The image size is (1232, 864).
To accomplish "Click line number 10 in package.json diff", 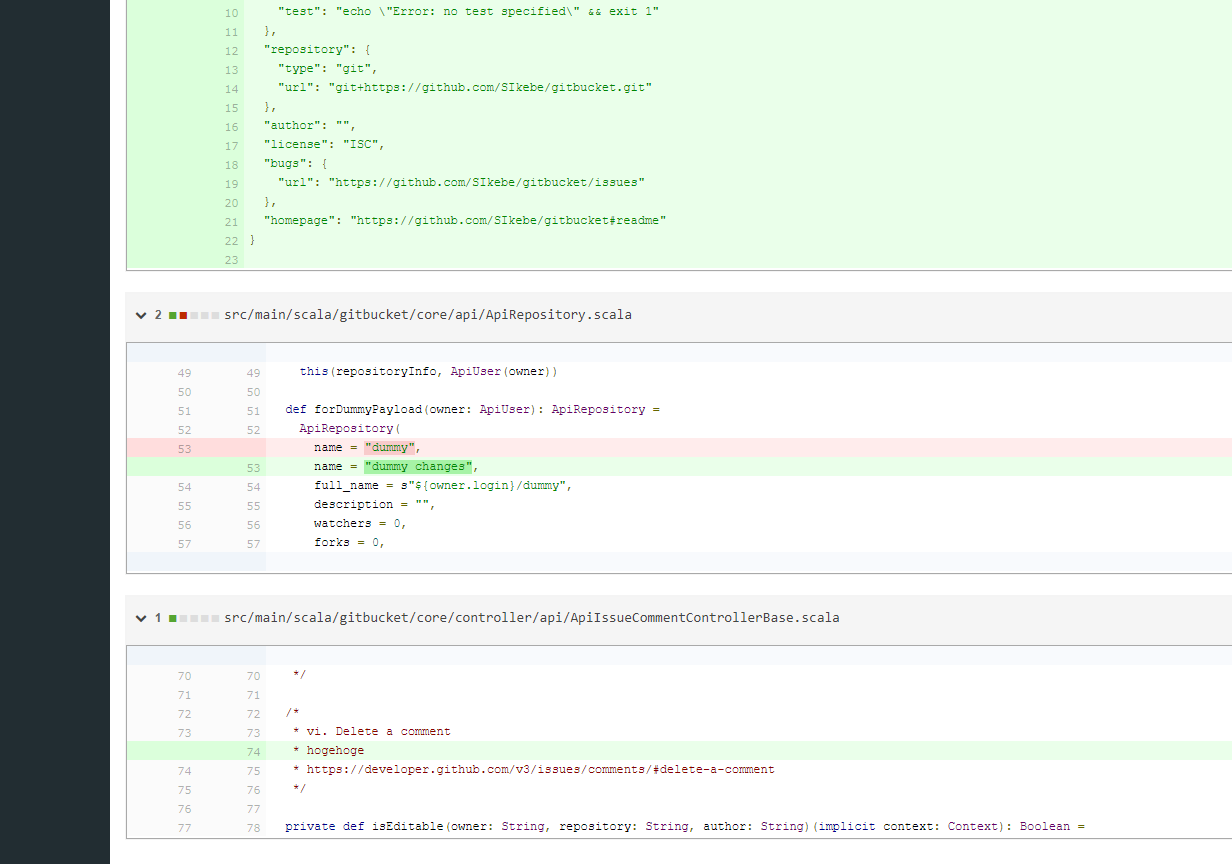I will coord(232,12).
